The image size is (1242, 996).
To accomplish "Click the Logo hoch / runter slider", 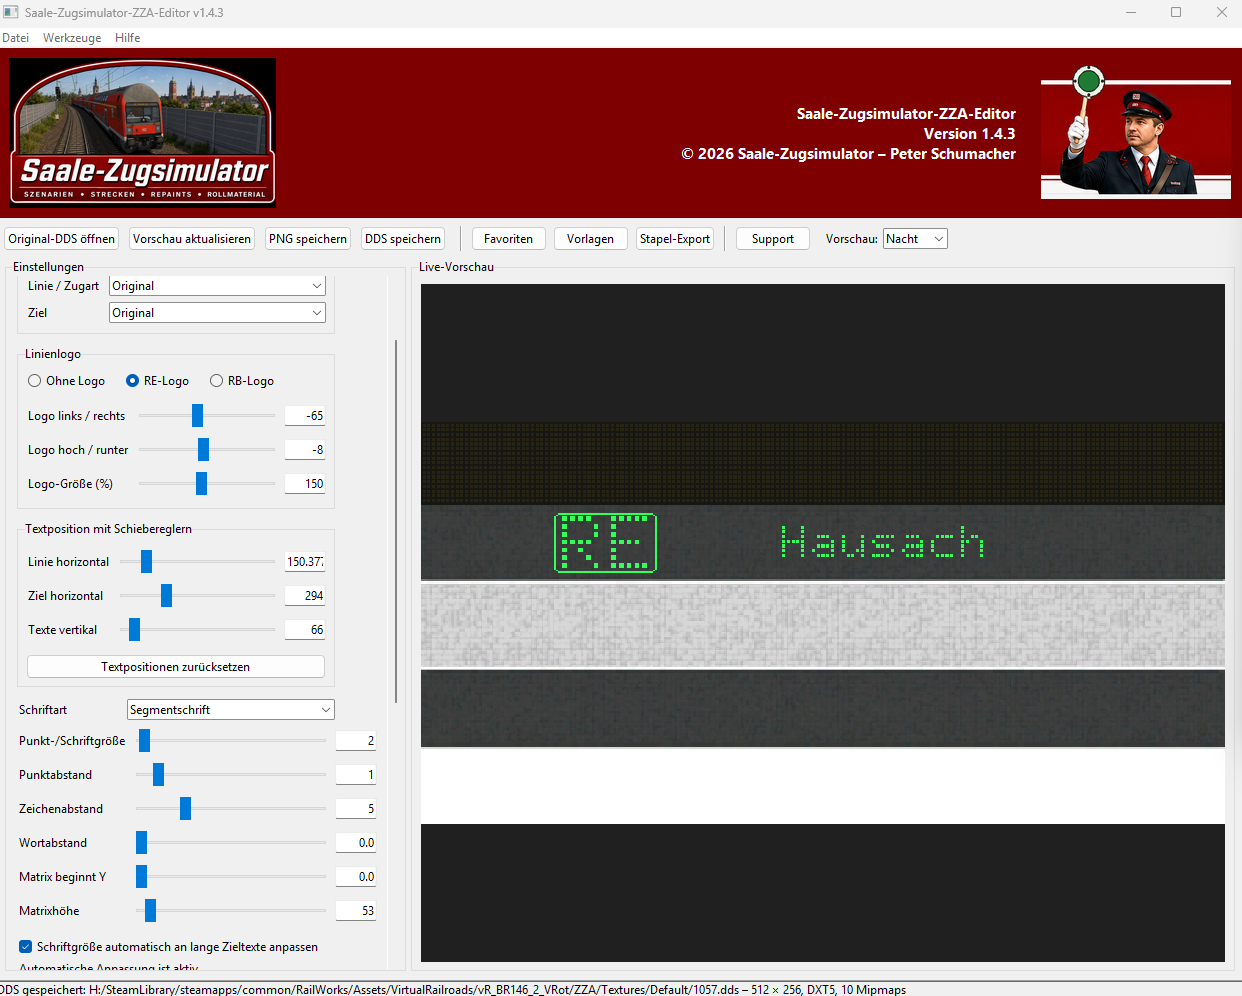I will coord(207,450).
